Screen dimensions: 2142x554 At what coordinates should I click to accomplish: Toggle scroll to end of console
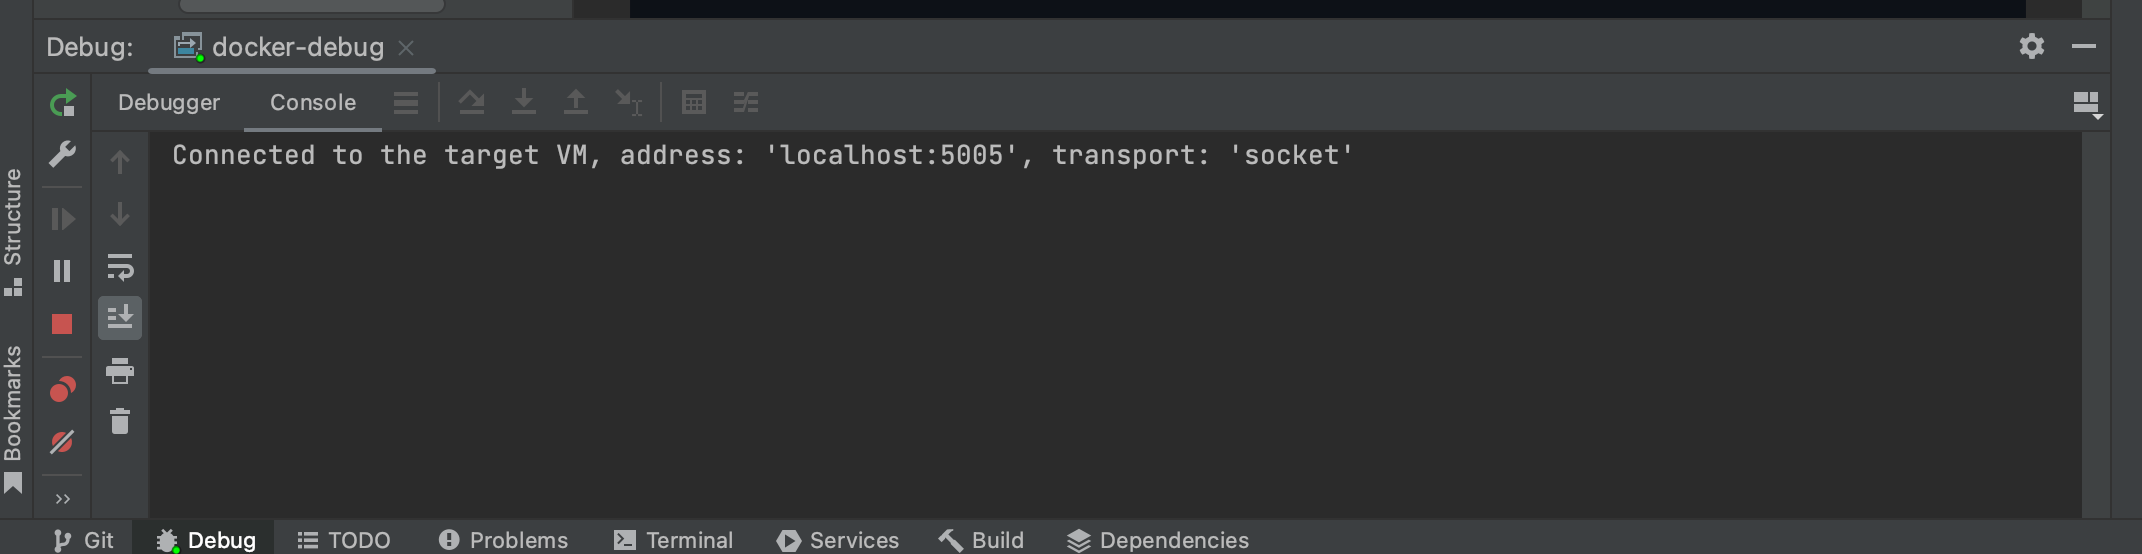(x=120, y=318)
